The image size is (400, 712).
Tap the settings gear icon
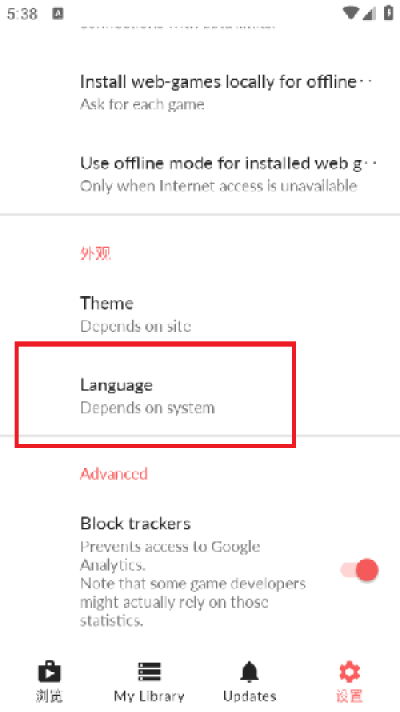tap(350, 672)
